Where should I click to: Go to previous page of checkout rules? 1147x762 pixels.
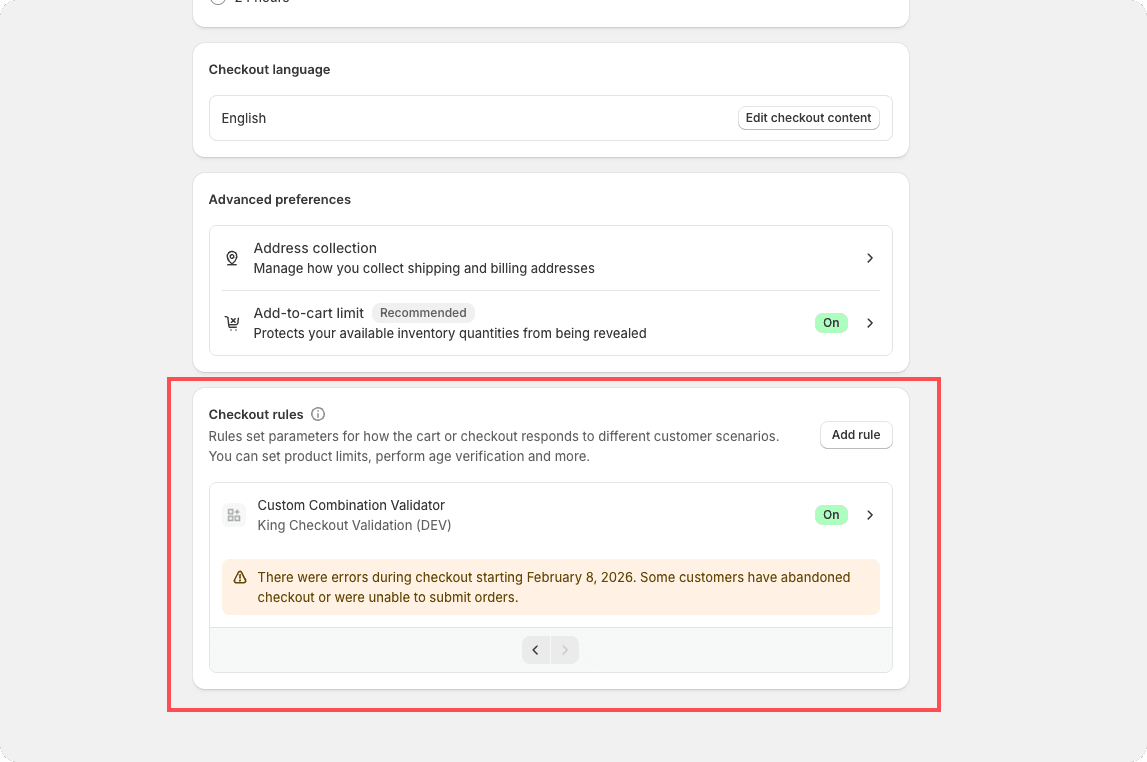(x=536, y=650)
